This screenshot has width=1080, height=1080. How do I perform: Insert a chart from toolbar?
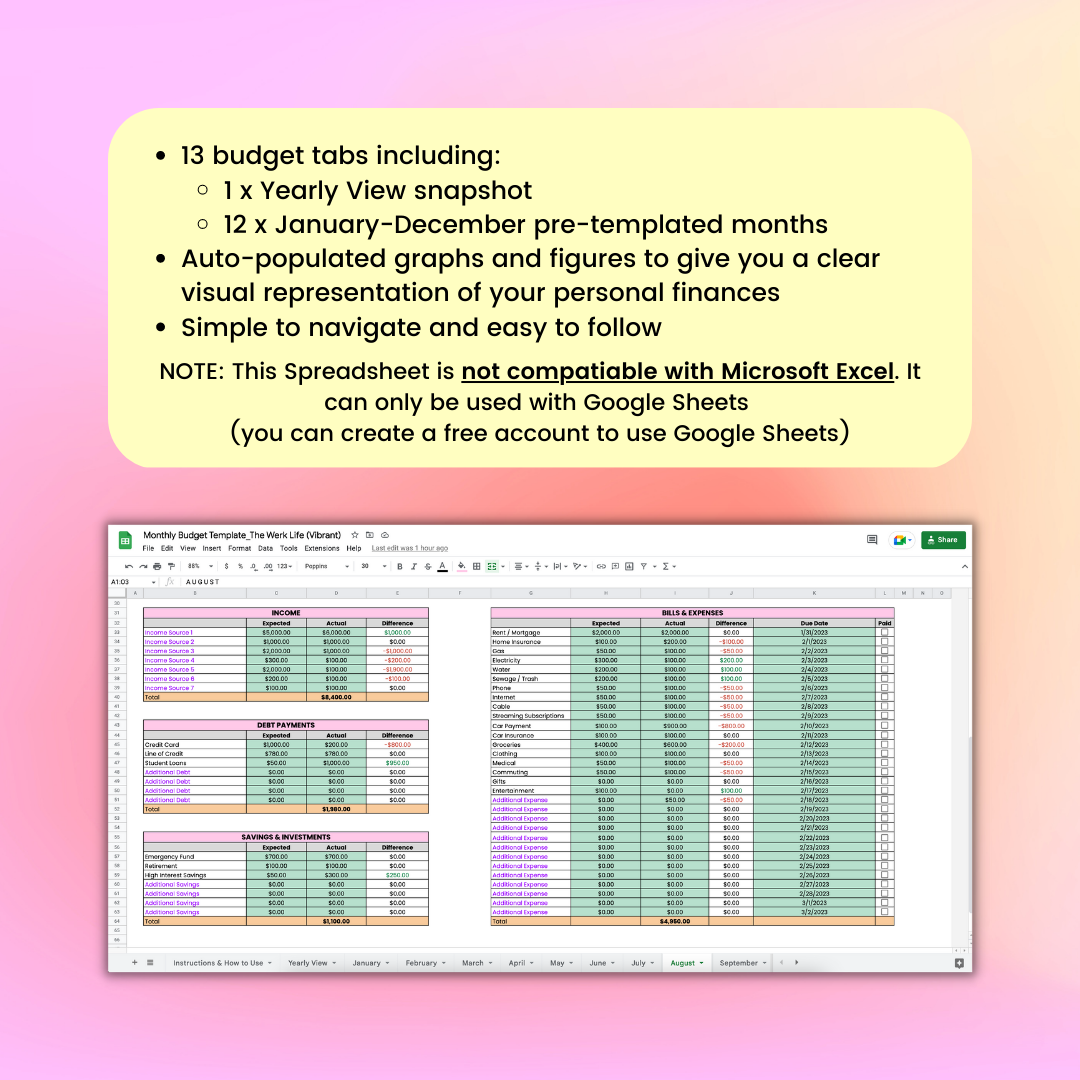click(629, 566)
